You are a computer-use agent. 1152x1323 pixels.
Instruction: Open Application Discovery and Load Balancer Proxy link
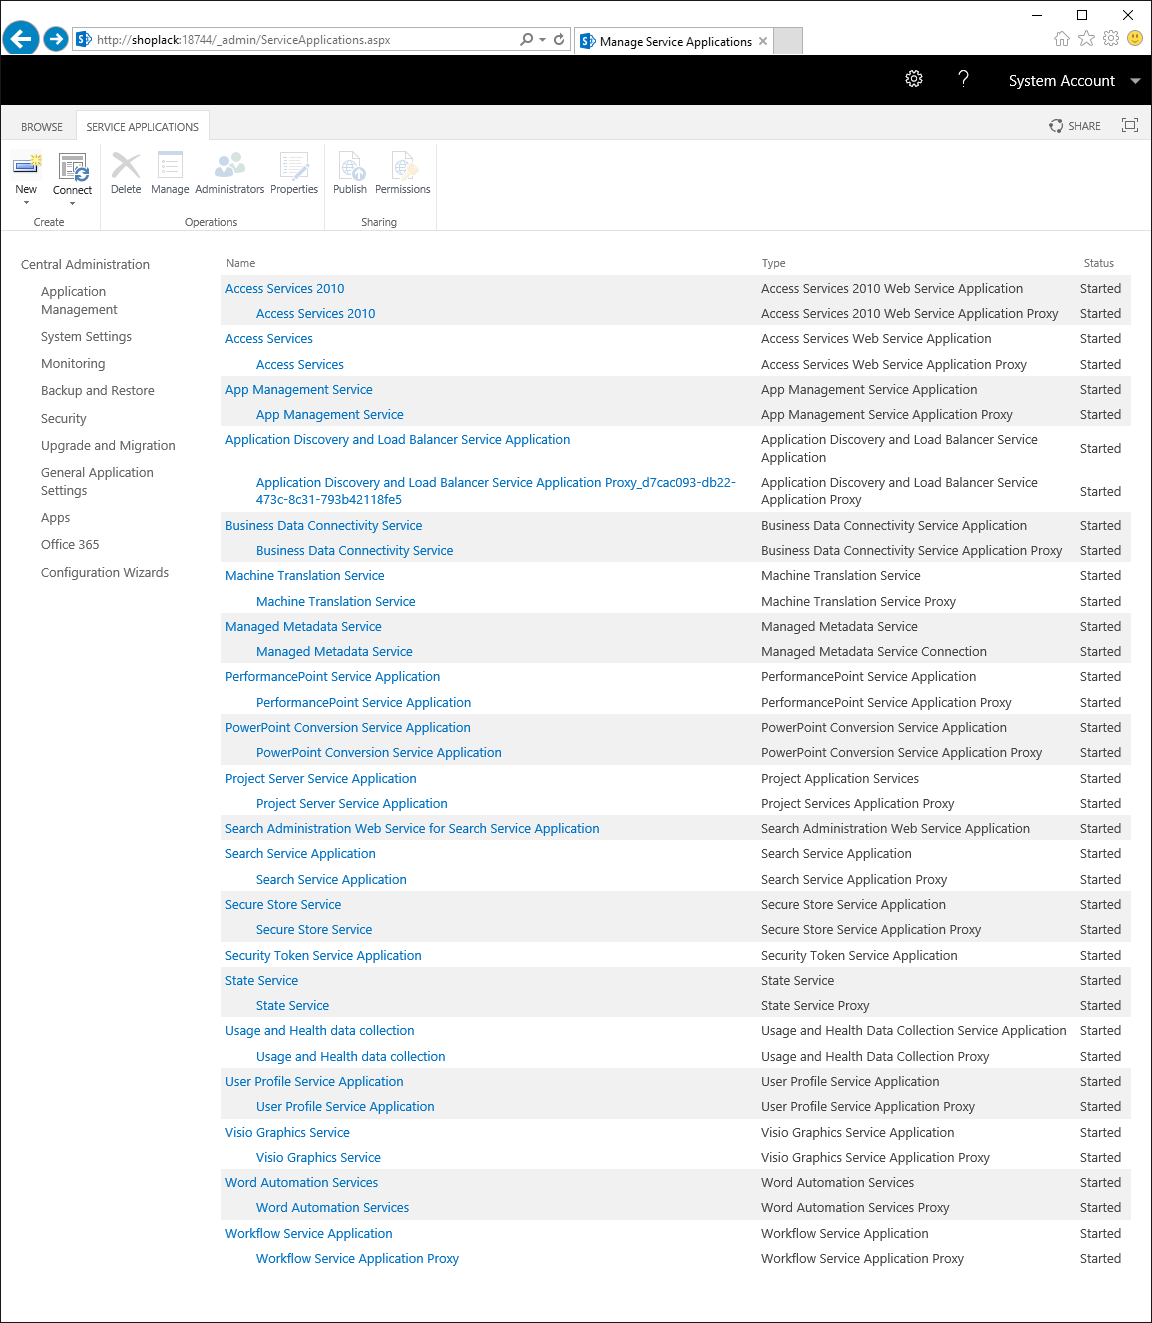(496, 491)
